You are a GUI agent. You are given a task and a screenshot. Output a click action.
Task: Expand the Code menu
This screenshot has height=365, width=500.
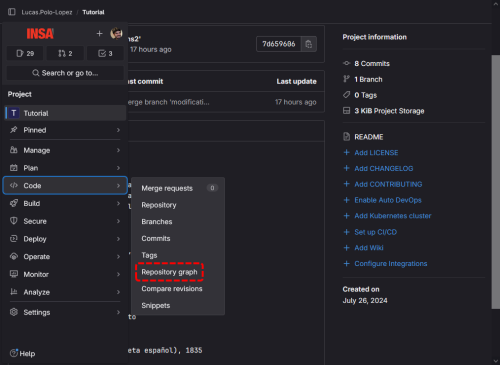(65, 185)
